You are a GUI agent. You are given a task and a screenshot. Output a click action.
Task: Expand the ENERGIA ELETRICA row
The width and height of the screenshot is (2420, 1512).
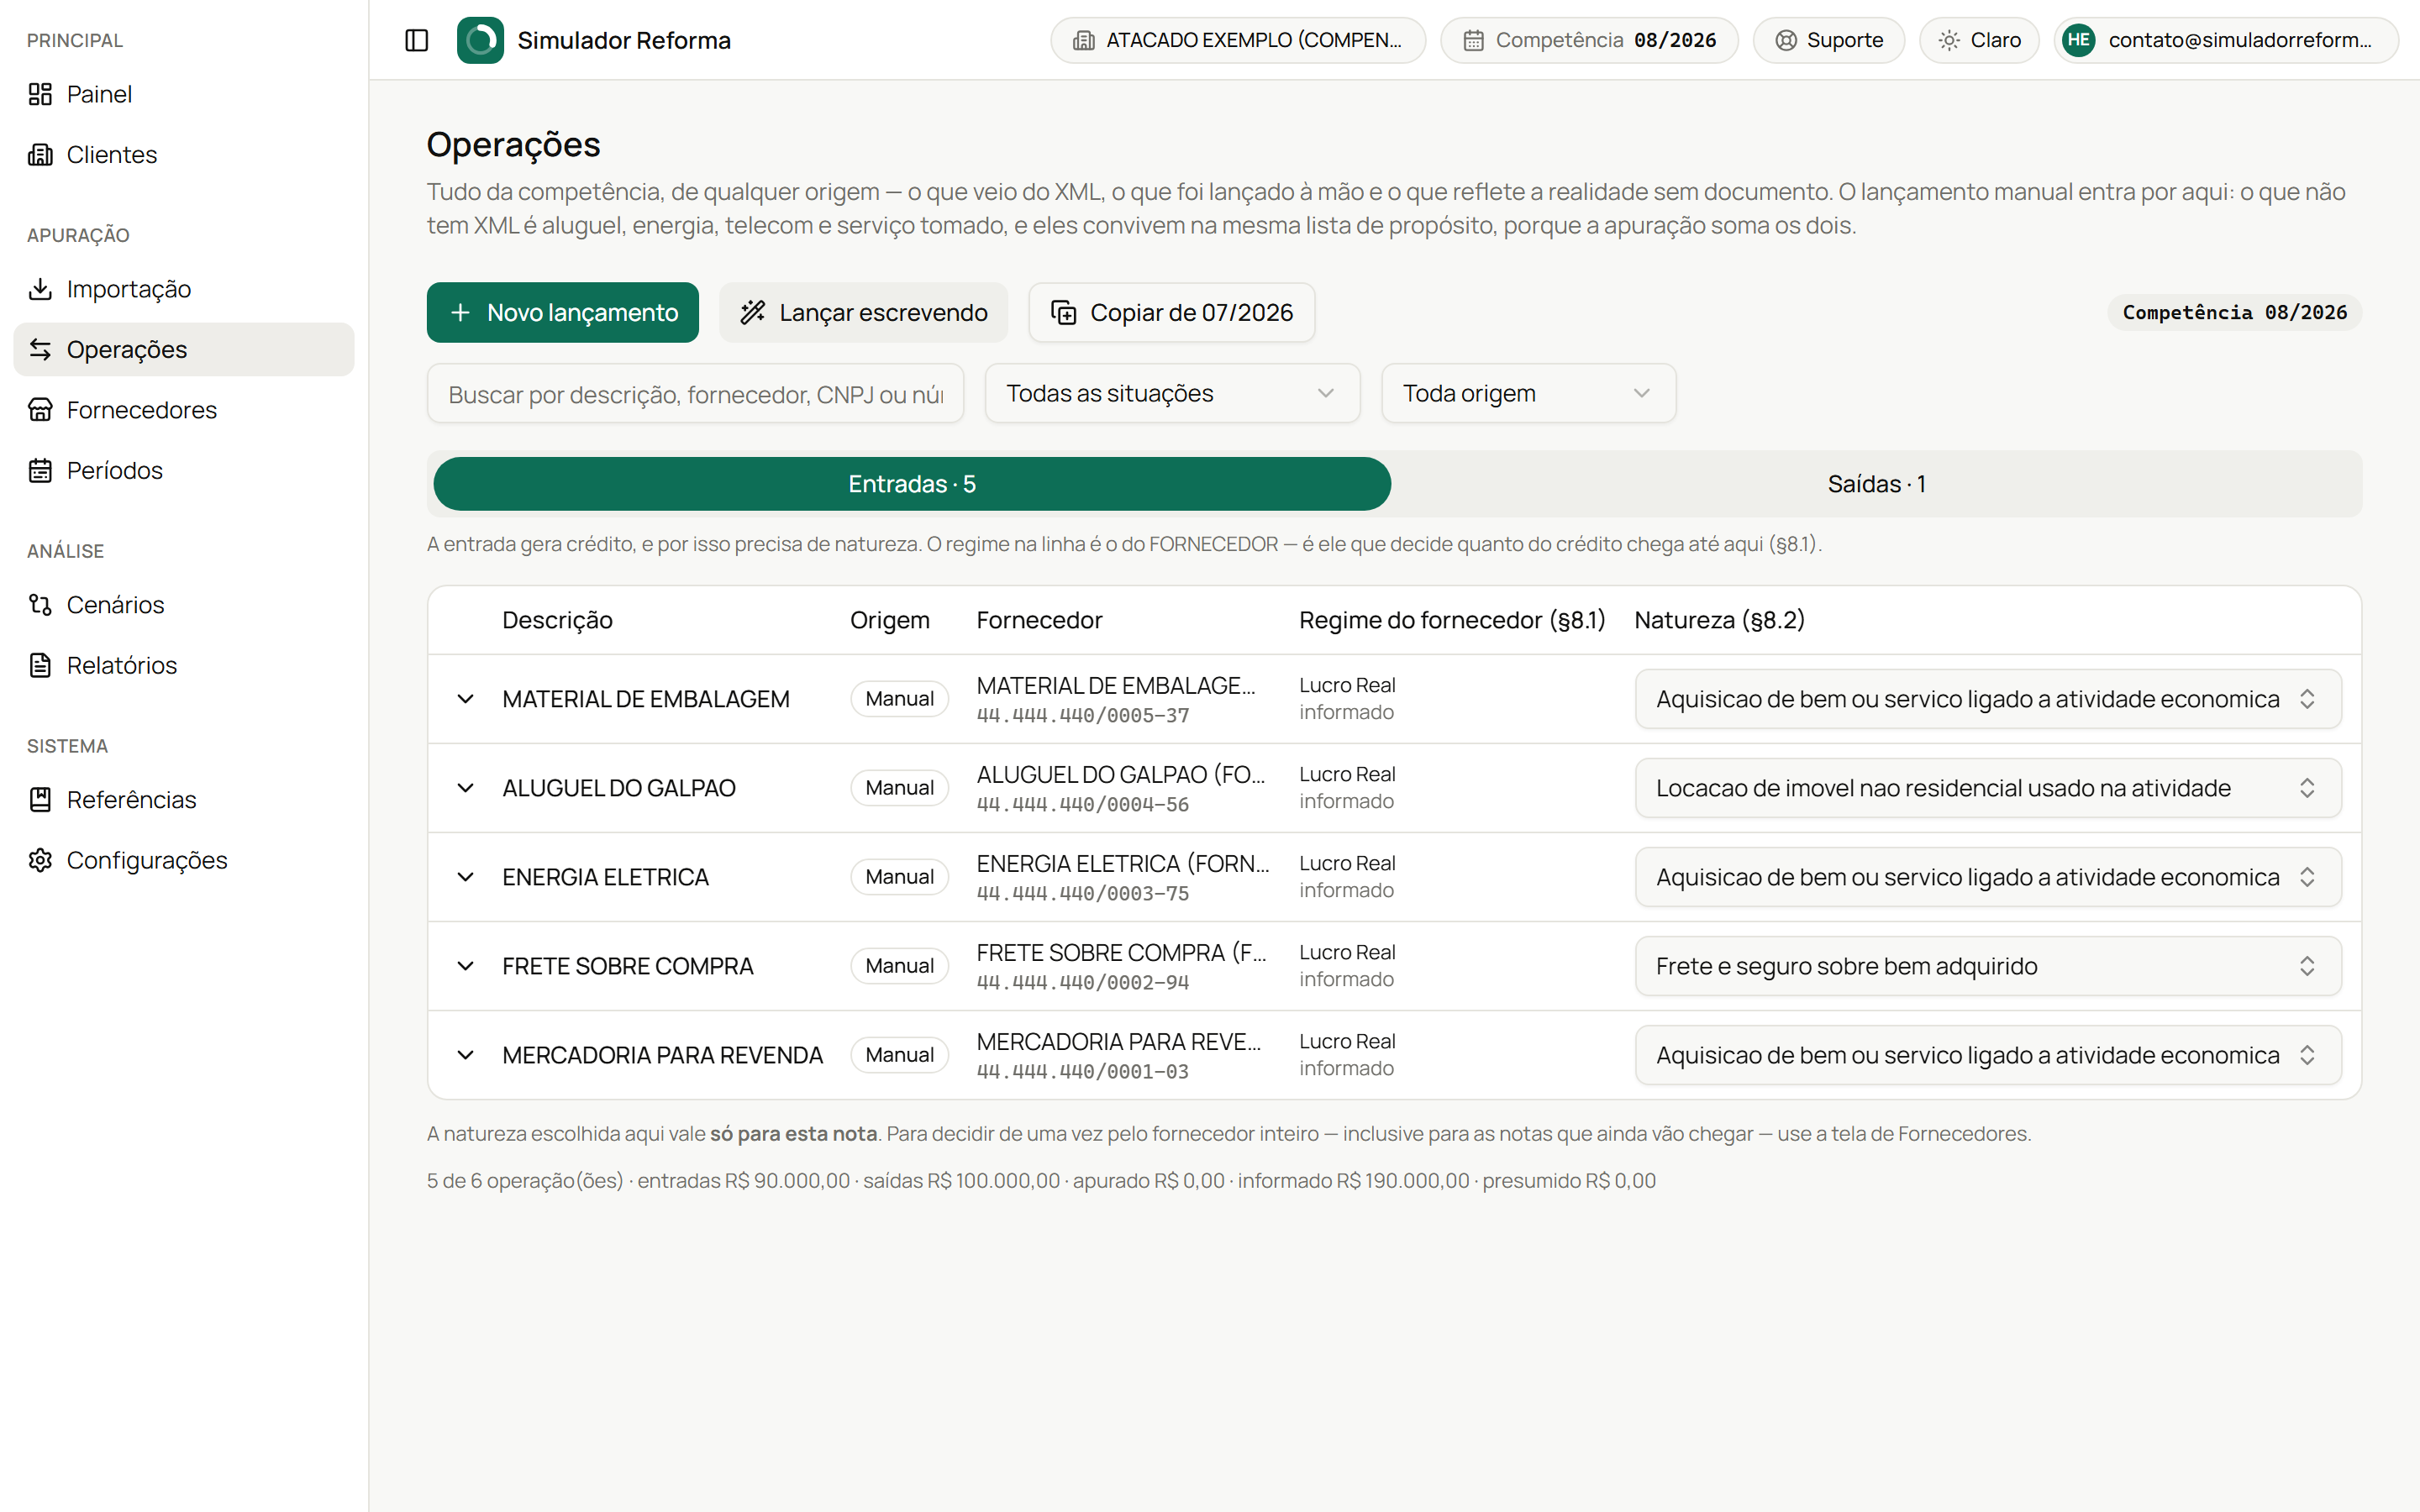(465, 877)
